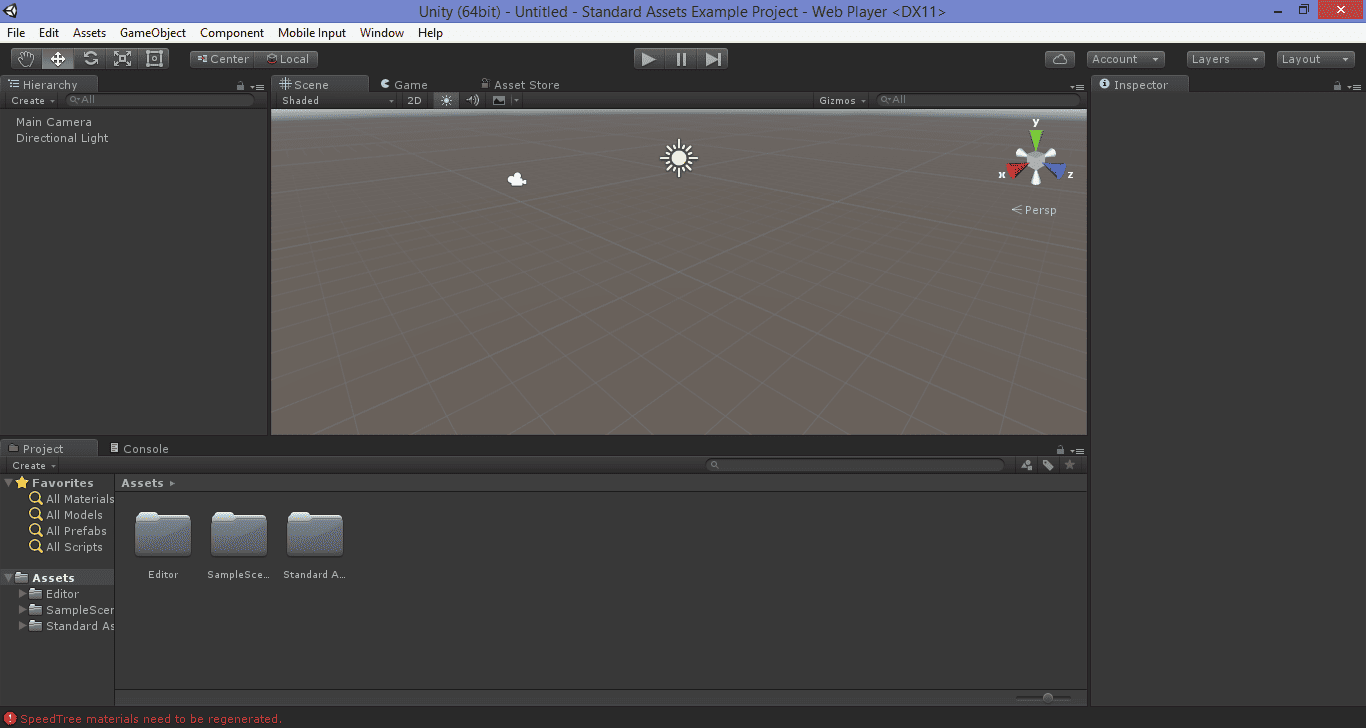Screen dimensions: 1366x728
Task: Open the Shaded draw mode dropdown
Action: click(338, 100)
